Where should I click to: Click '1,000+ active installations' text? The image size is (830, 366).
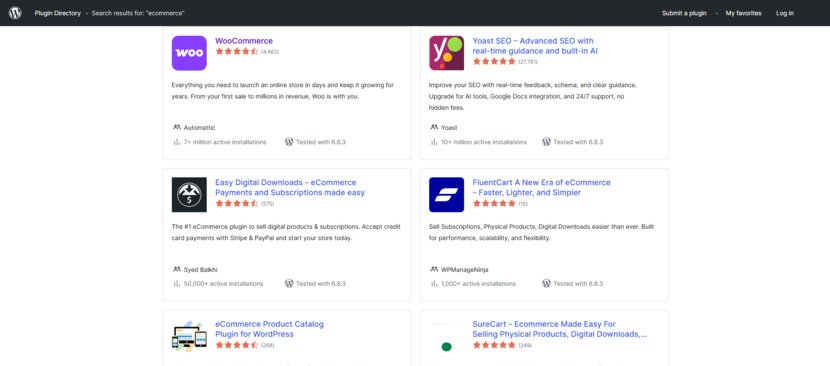coord(480,283)
